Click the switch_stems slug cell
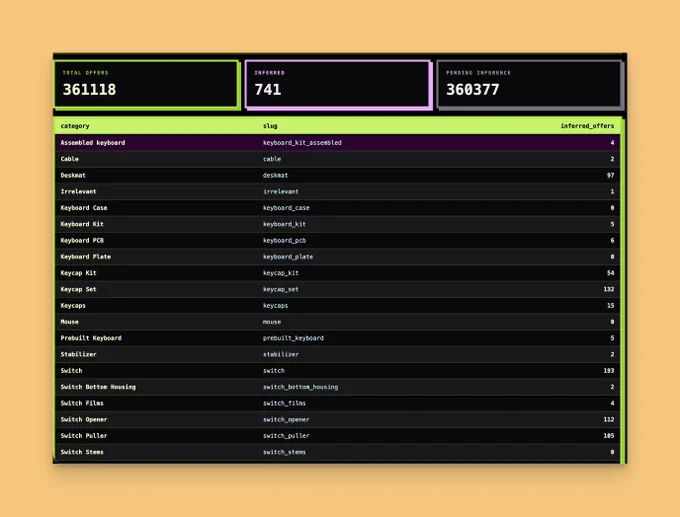 click(x=284, y=452)
